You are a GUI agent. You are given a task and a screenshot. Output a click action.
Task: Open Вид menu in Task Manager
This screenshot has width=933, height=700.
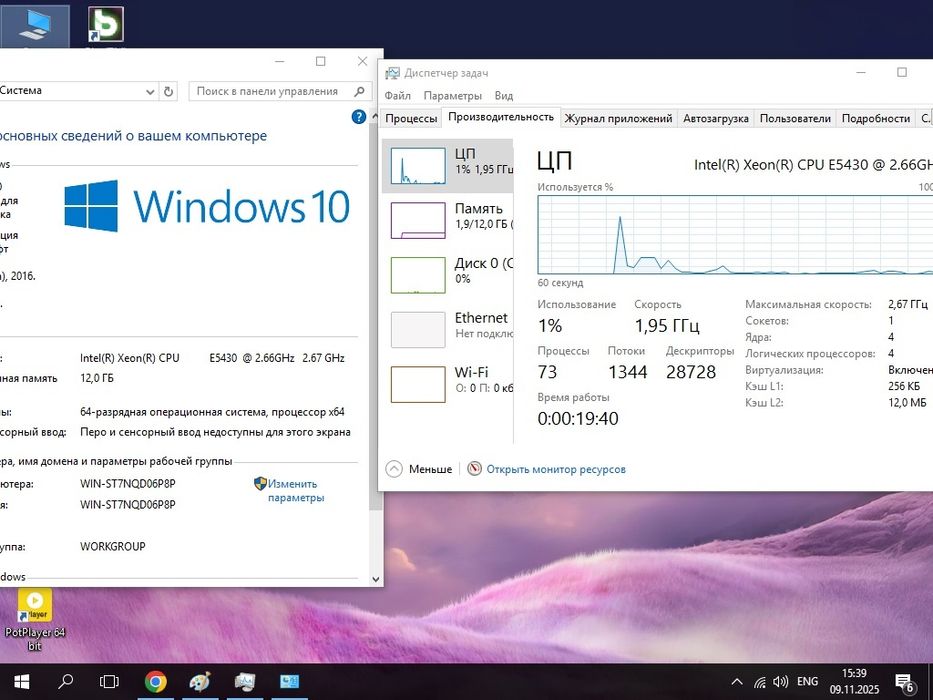click(503, 95)
